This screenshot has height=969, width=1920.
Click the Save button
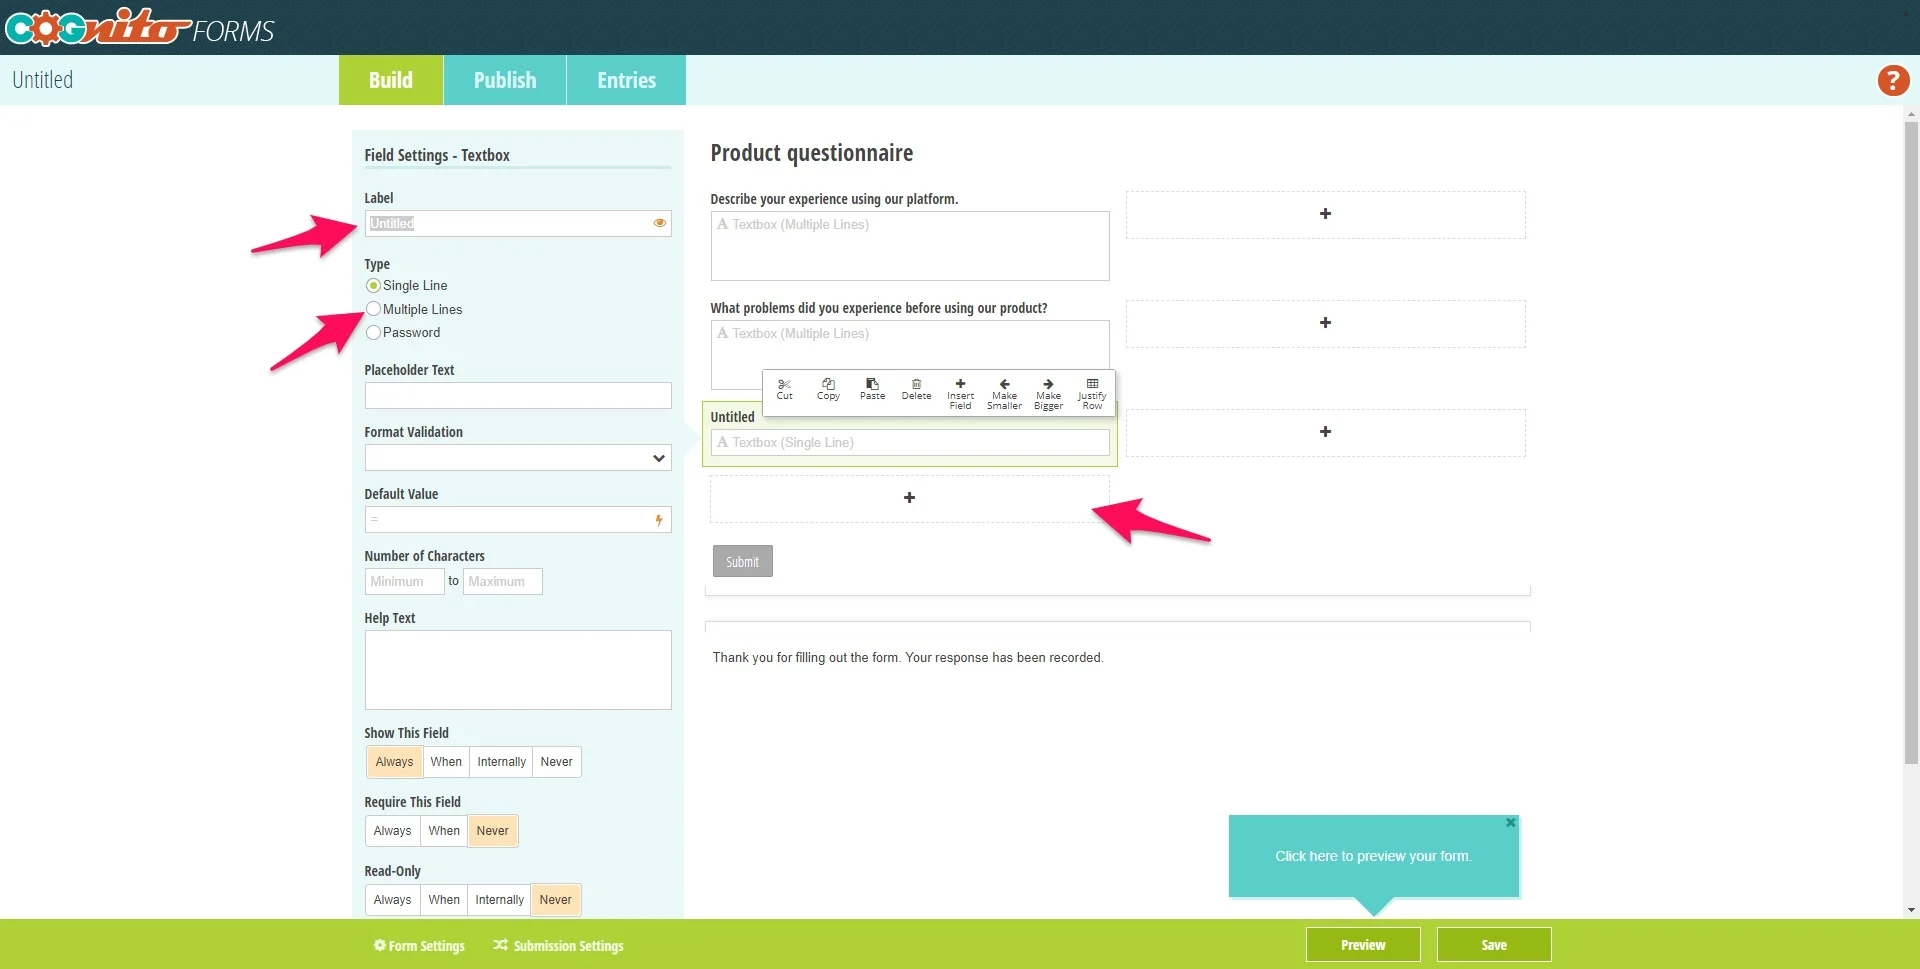point(1494,945)
